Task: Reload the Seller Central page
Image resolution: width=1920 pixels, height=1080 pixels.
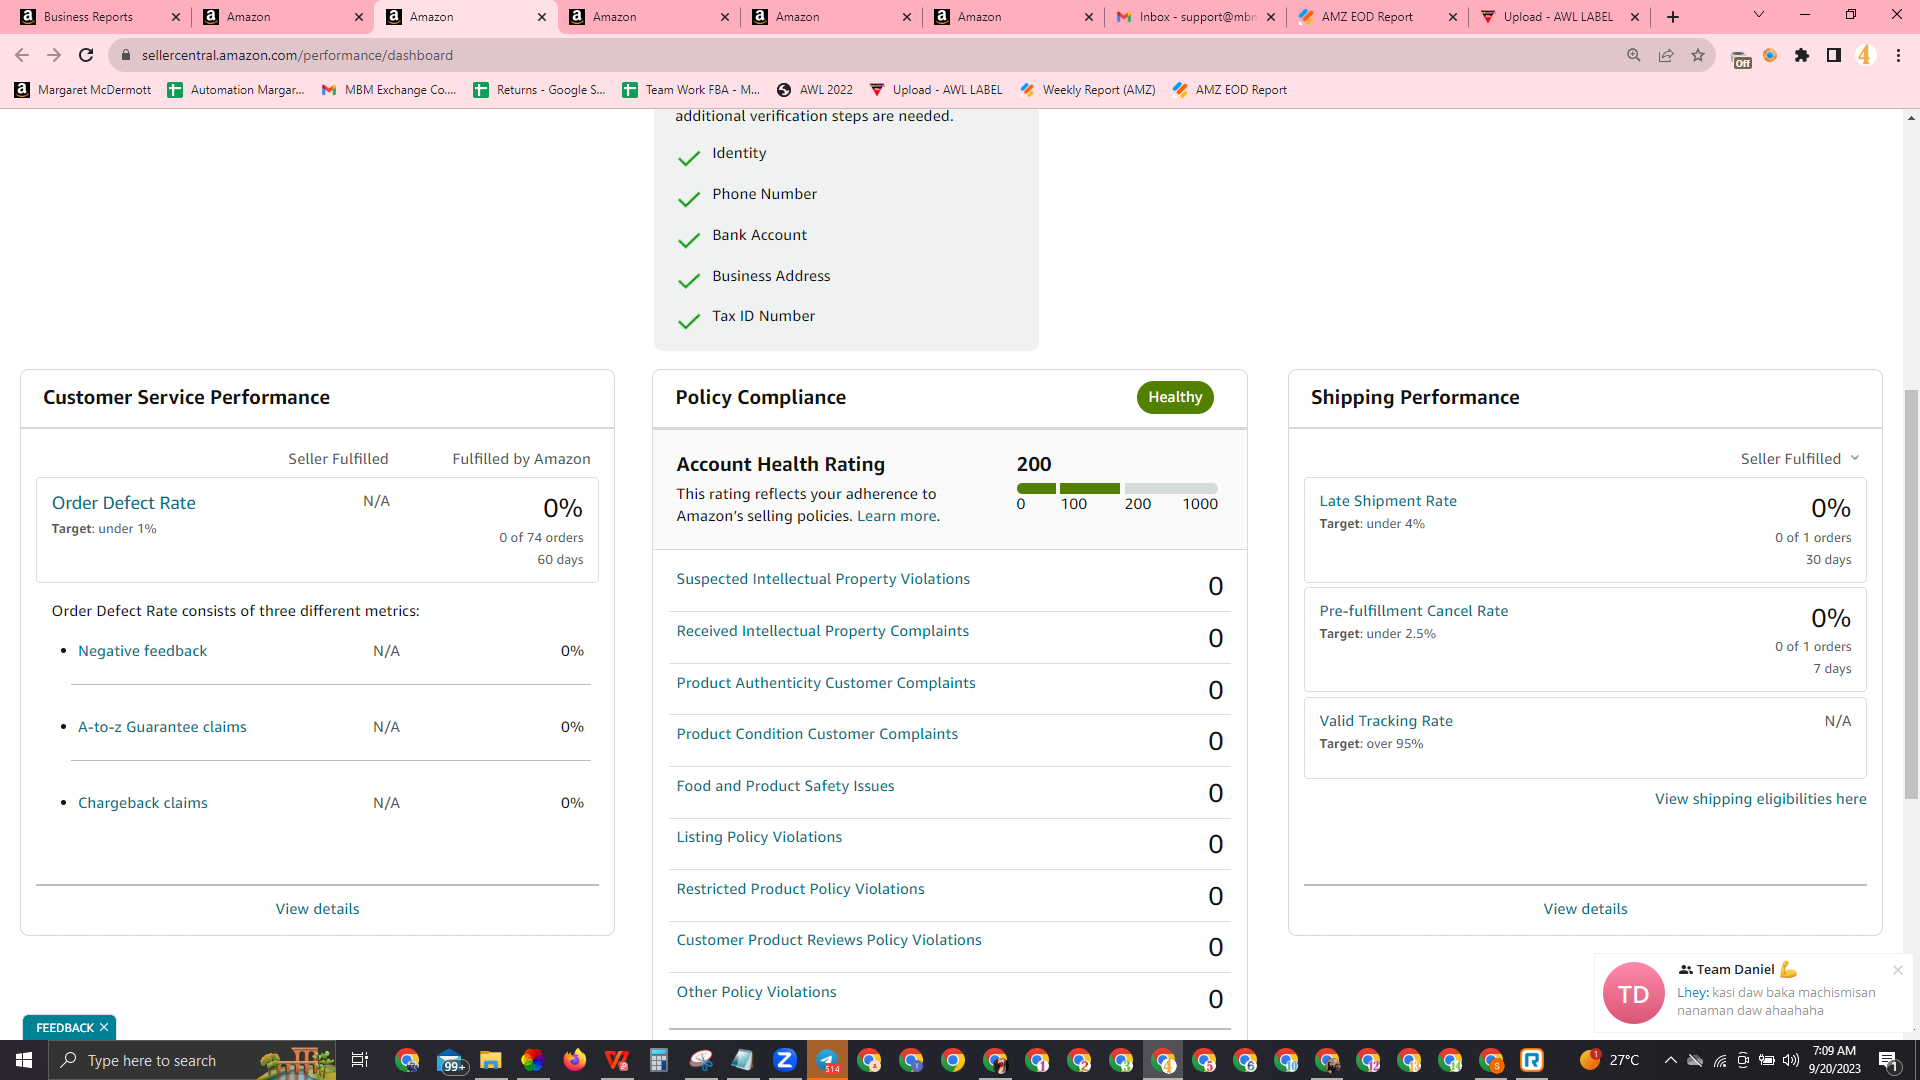Action: 86,55
